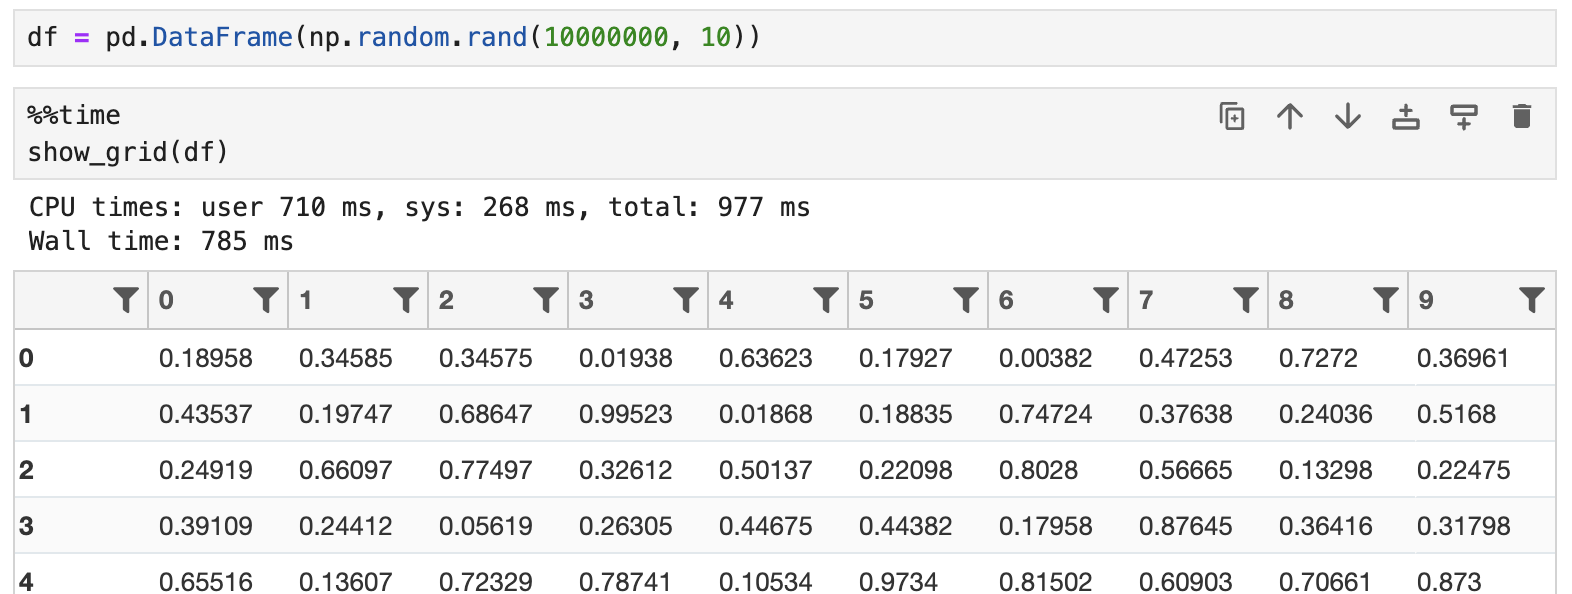Viewport: 1572px width, 594px height.
Task: Filter column 7 values
Action: click(1246, 300)
